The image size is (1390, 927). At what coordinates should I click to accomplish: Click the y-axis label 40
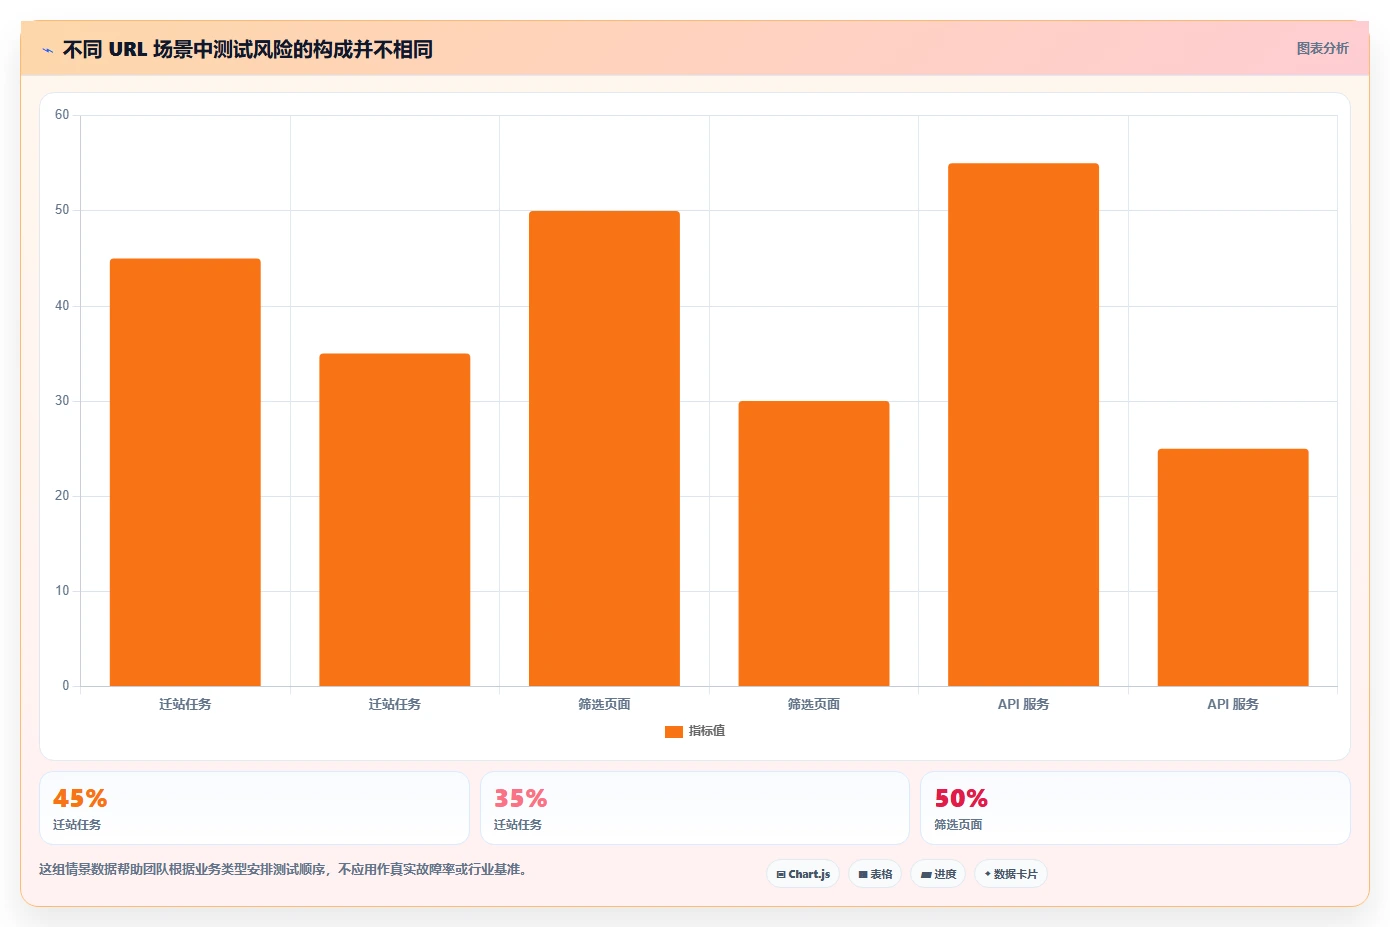pyautogui.click(x=62, y=306)
